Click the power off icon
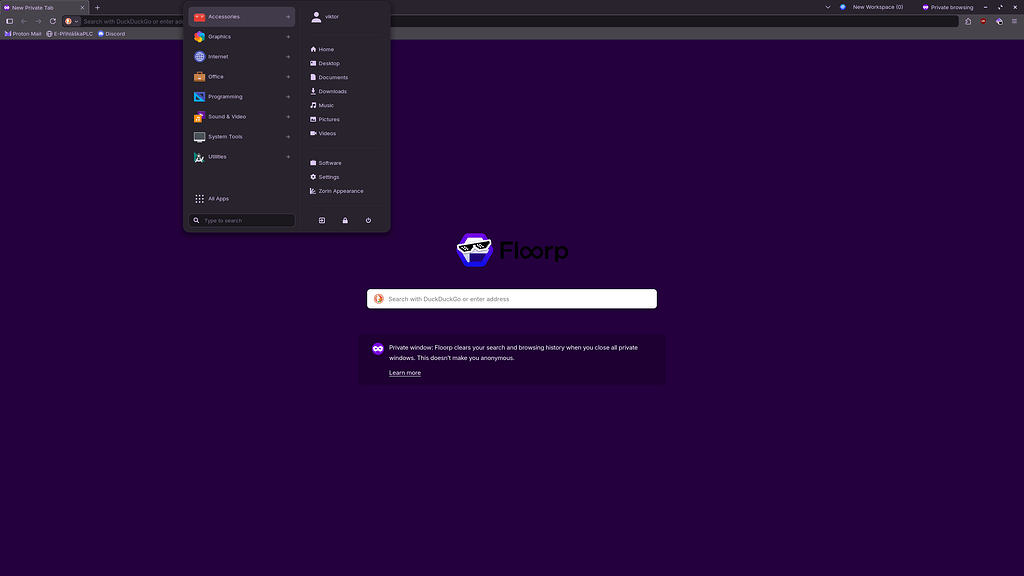The height and width of the screenshot is (576, 1024). (368, 221)
